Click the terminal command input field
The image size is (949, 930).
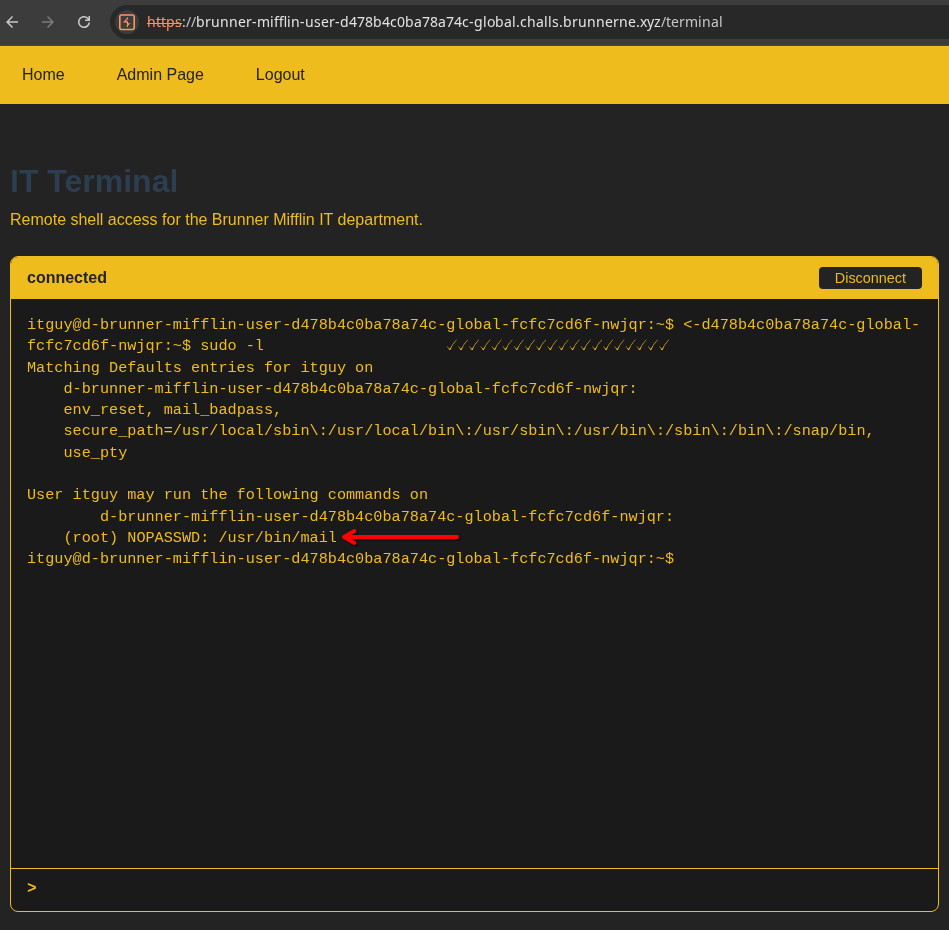(x=474, y=889)
